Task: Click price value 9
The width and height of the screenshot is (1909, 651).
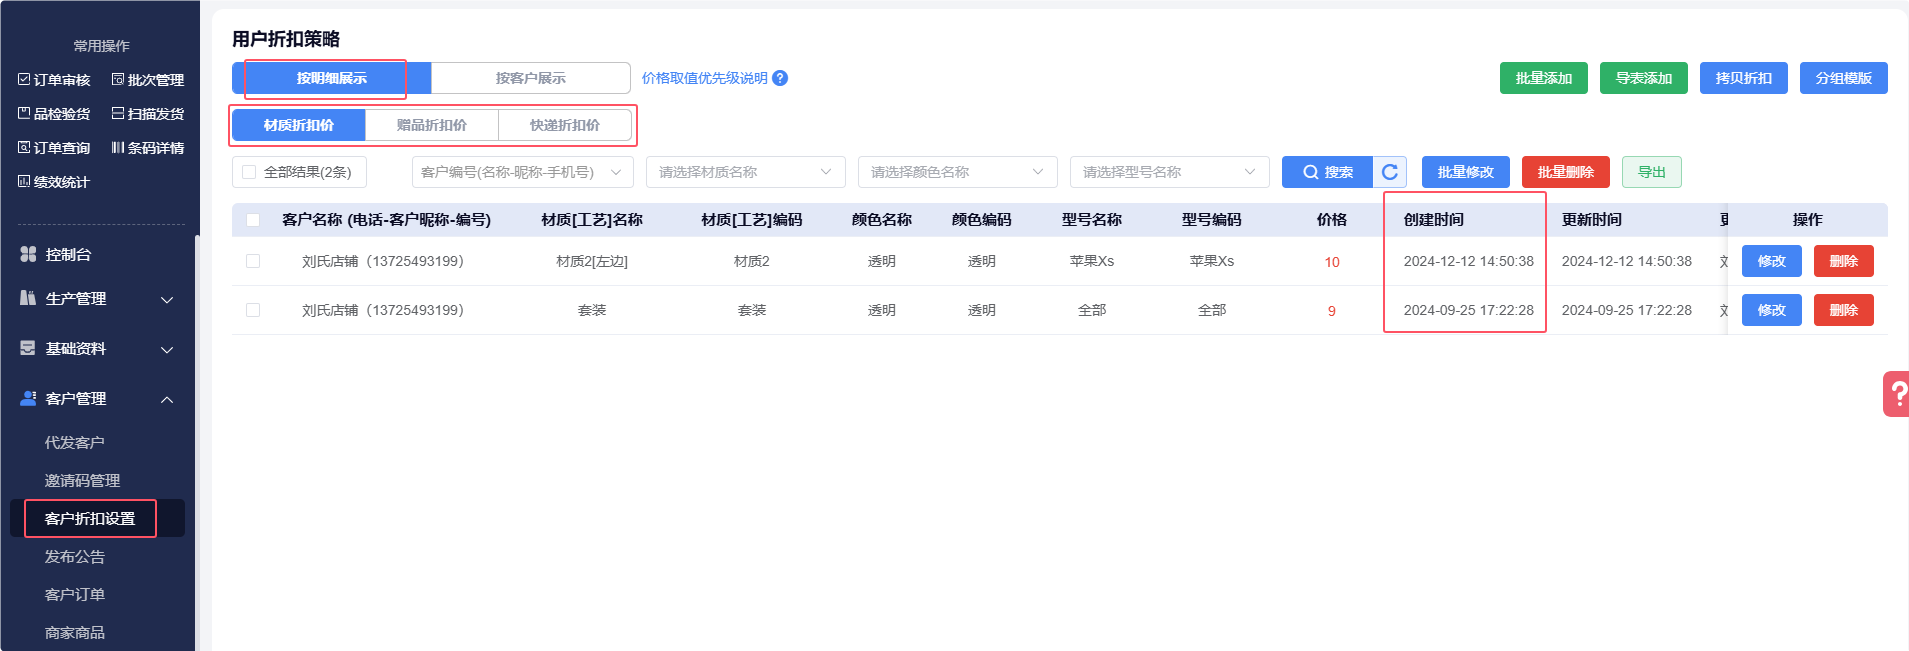Action: click(1332, 311)
